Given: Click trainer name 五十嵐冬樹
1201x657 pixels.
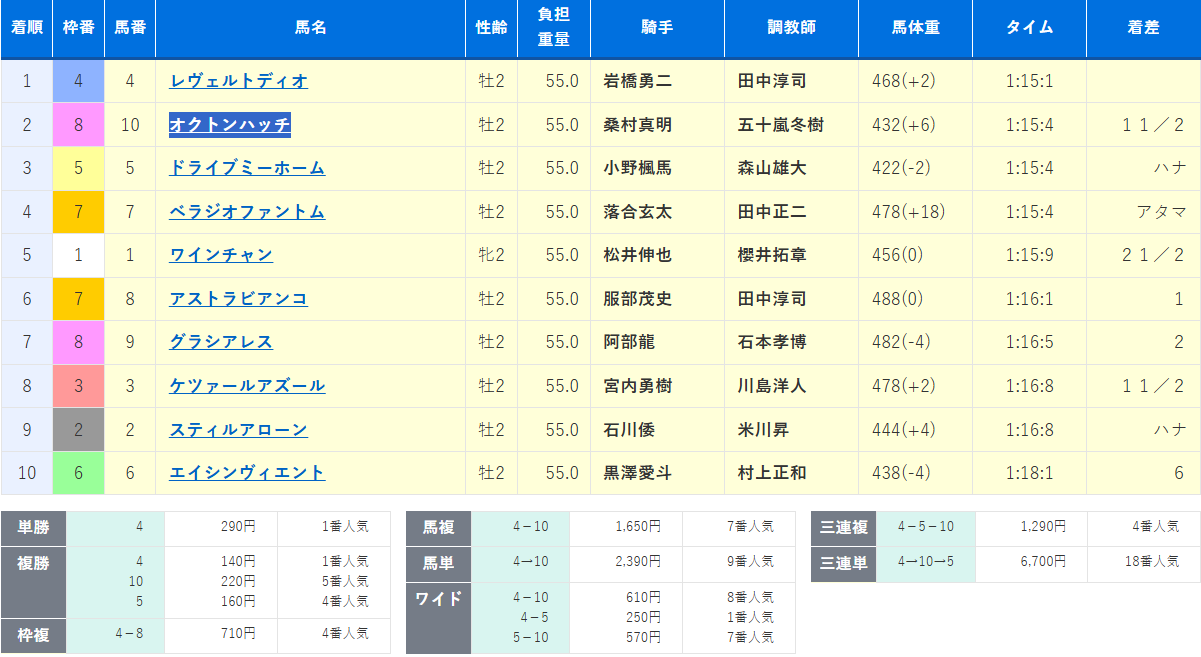Looking at the screenshot, I should click(780, 125).
